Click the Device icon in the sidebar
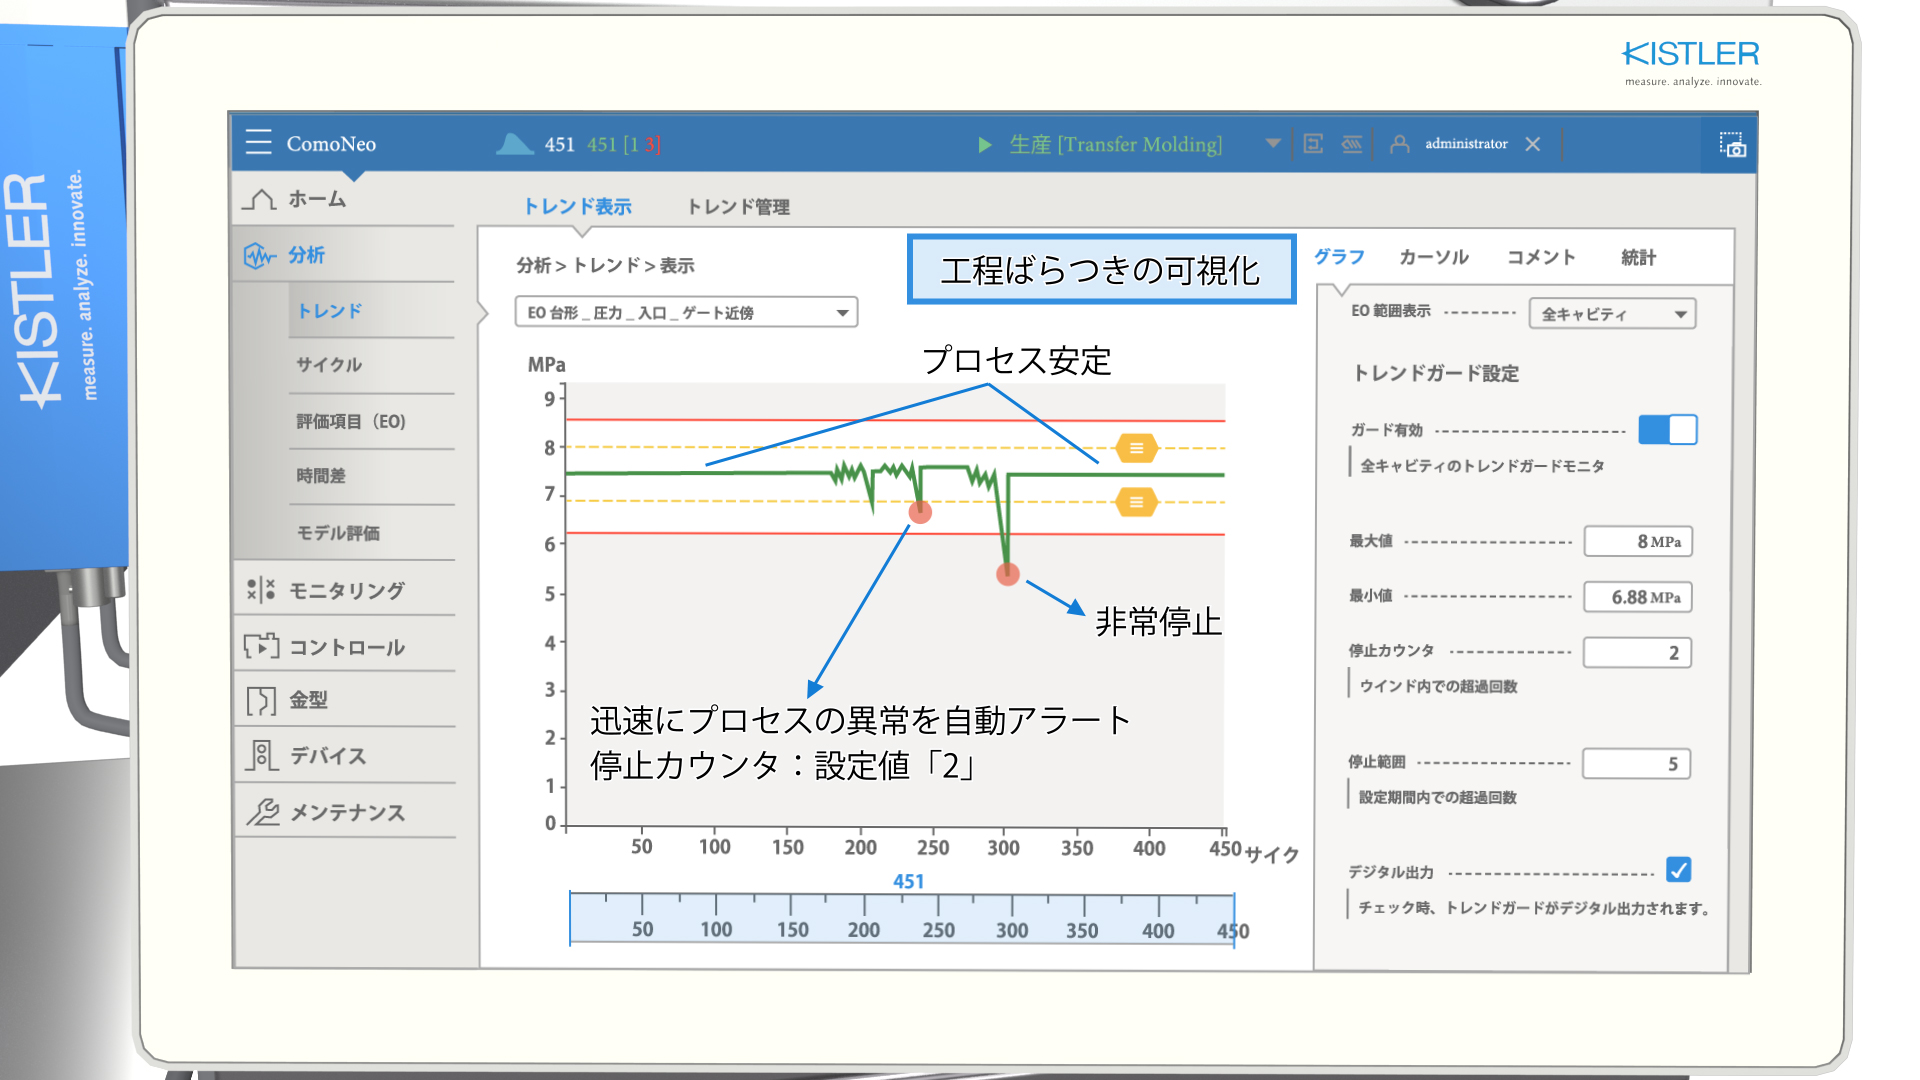The image size is (1920, 1080). (260, 755)
